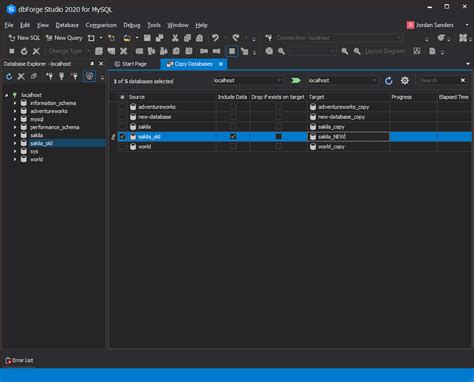Click the green copy arrow between servers
Image resolution: width=474 pixels, height=382 pixels.
[296, 81]
